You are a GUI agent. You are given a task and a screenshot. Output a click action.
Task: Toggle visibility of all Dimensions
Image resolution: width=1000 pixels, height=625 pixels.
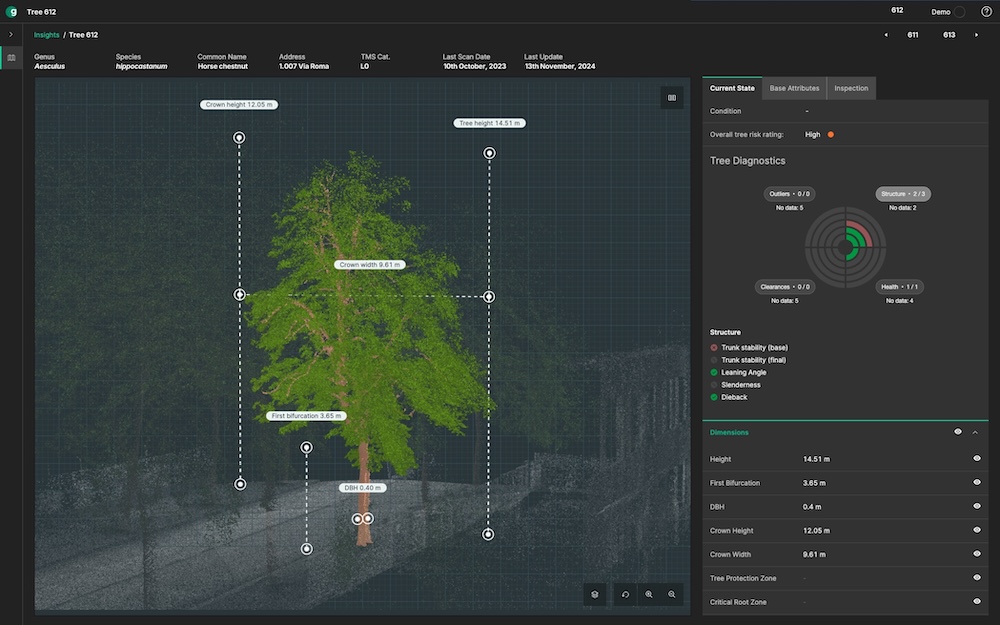pyautogui.click(x=957, y=432)
